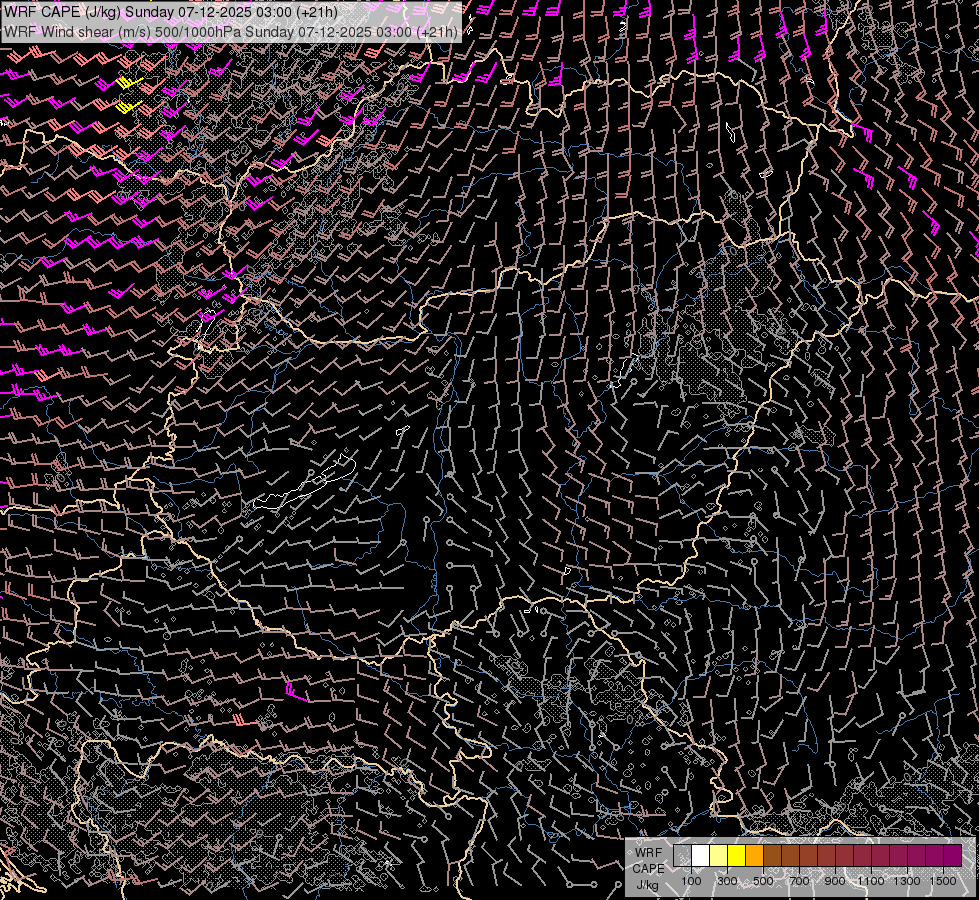The width and height of the screenshot is (979, 900).
Task: Click the 'WRF' word in the legend
Action: point(648,853)
